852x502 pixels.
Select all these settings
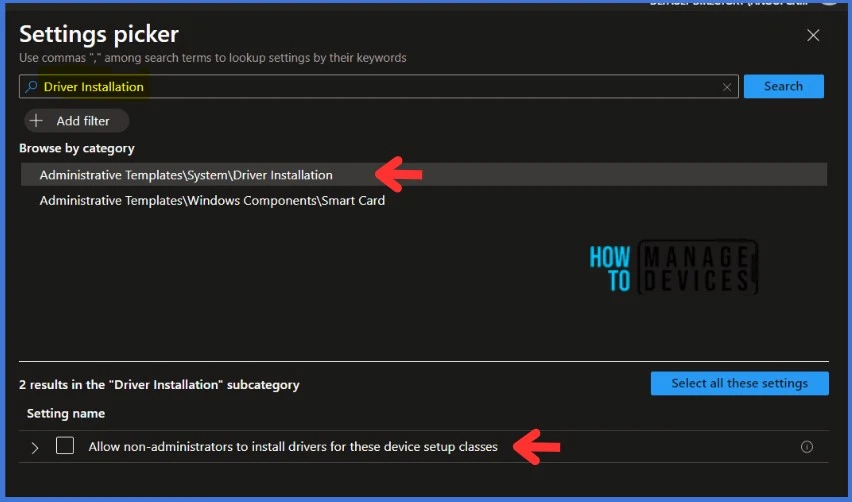point(740,384)
